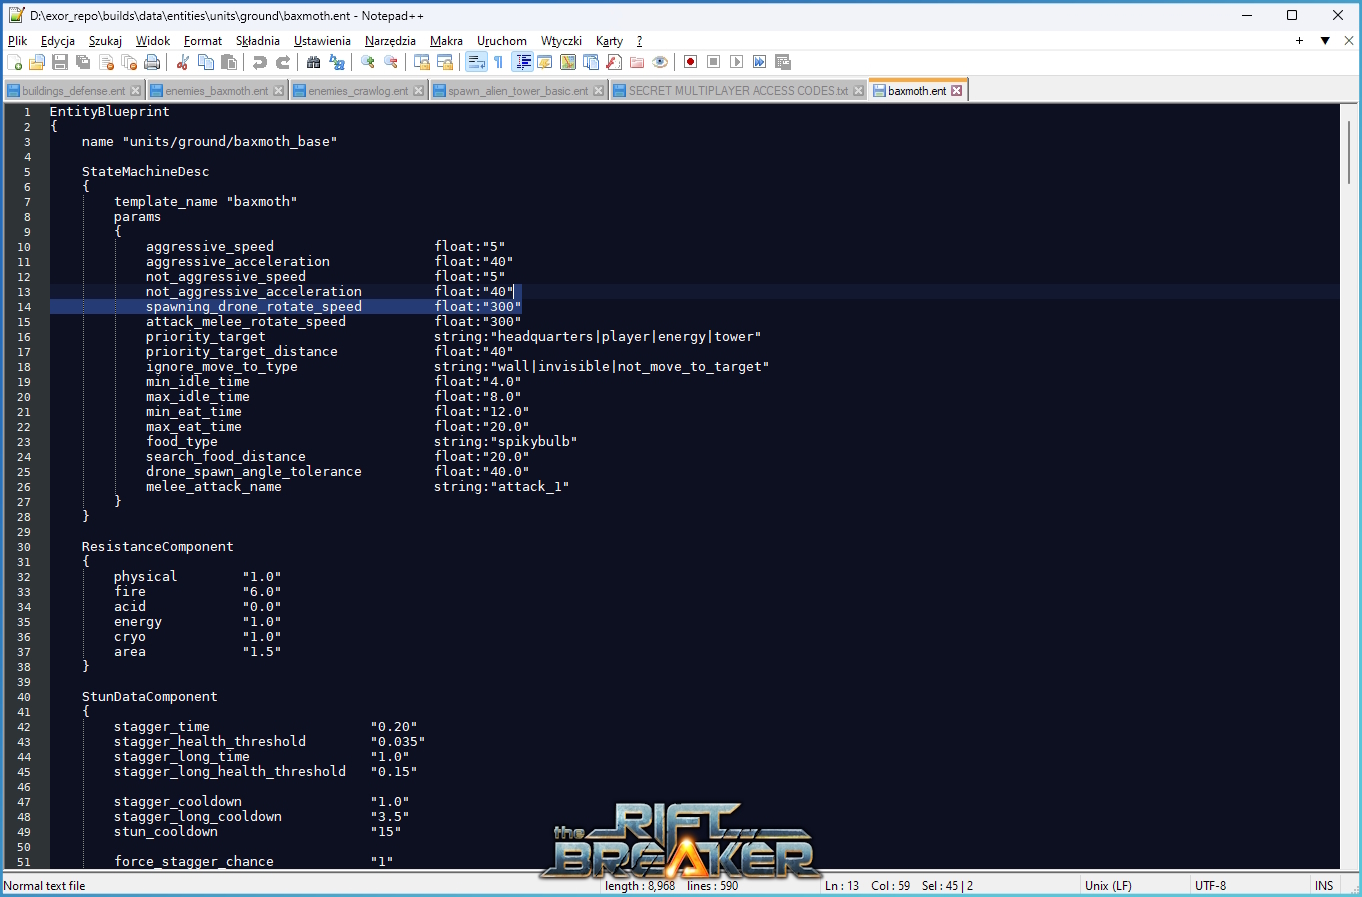The height and width of the screenshot is (897, 1362).
Task: Toggle synchronized vertical scrolling
Action: point(421,62)
